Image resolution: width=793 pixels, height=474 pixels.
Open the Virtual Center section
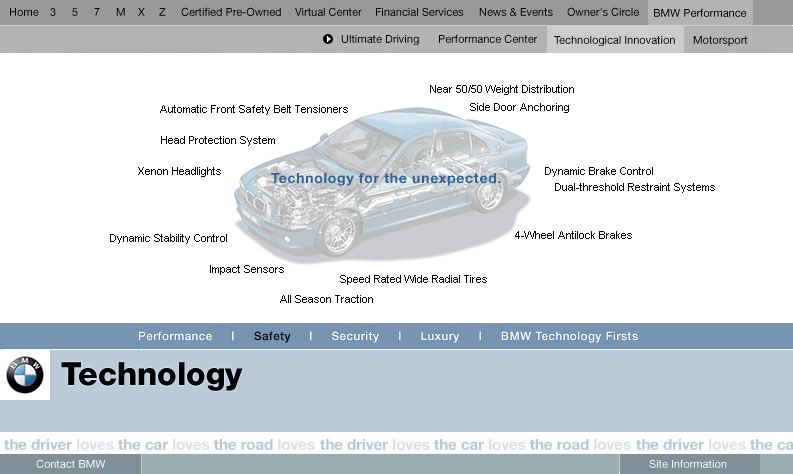coord(328,12)
